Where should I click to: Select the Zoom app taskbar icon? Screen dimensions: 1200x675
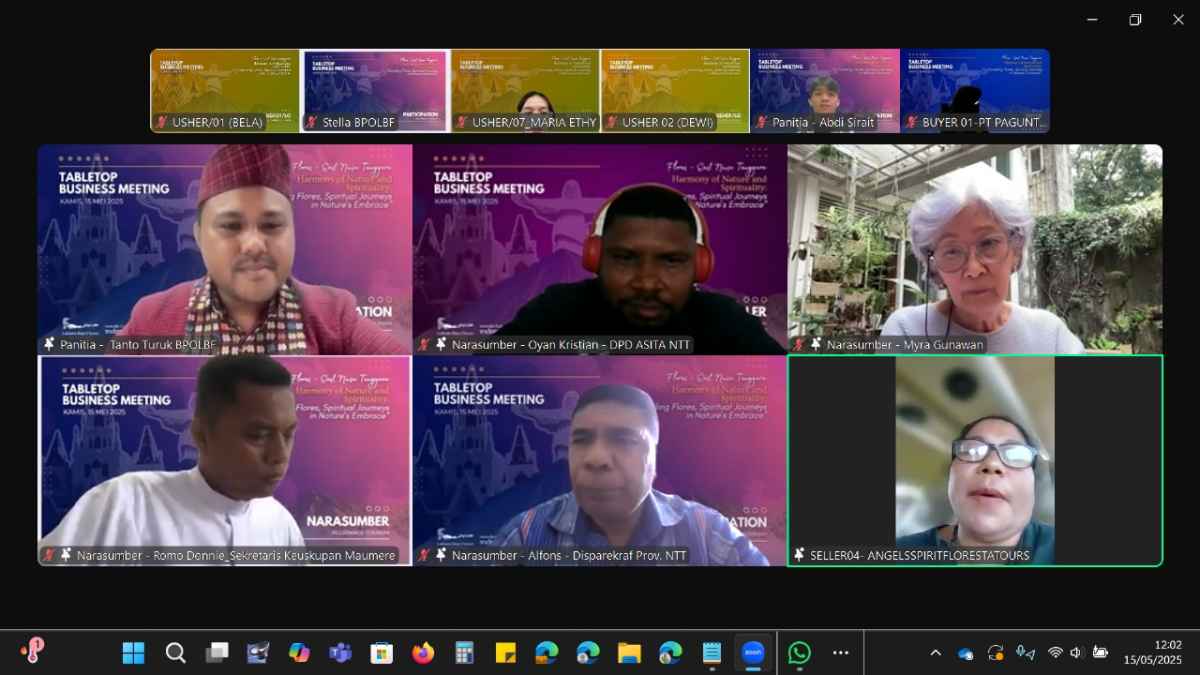click(753, 653)
